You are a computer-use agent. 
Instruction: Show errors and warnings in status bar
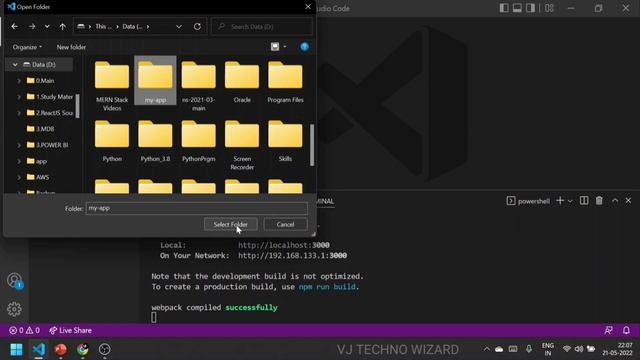(x=24, y=330)
